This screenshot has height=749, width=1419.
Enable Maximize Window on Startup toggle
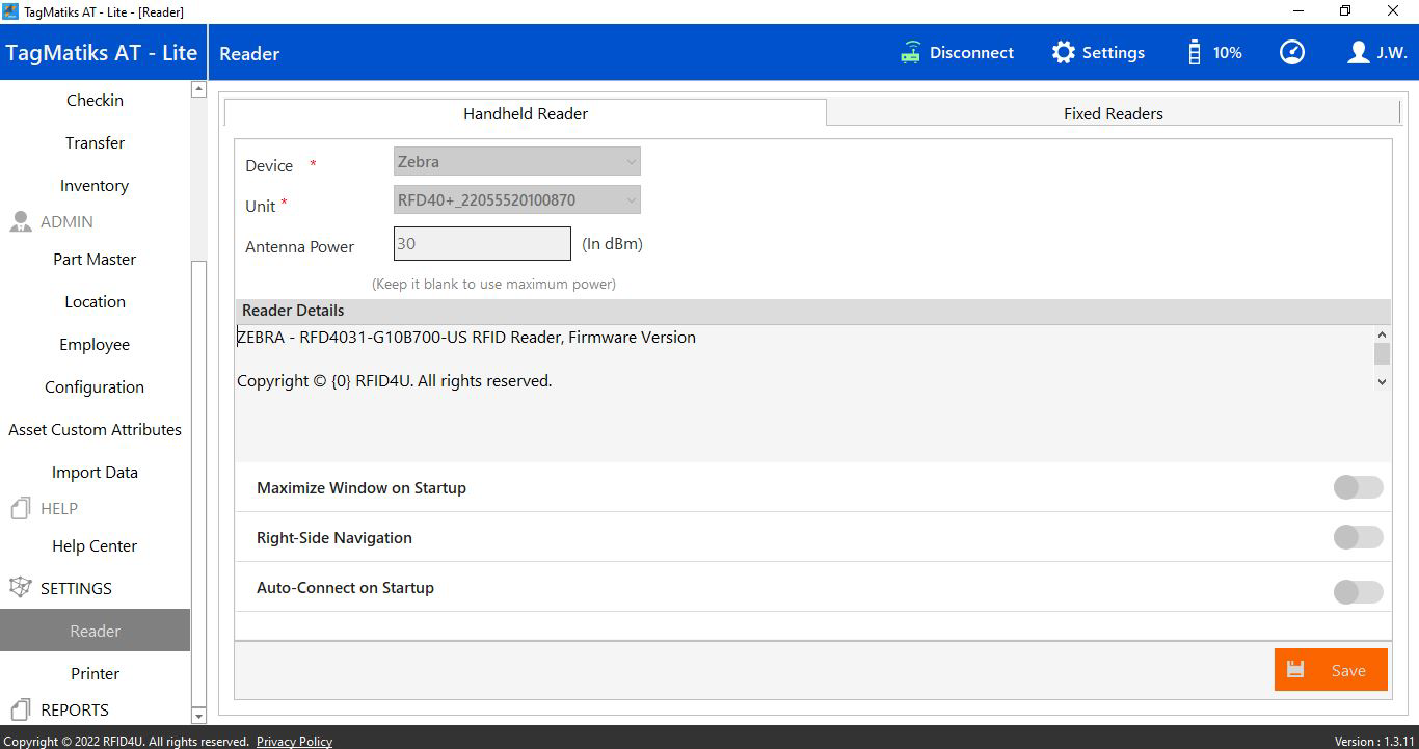coord(1358,488)
